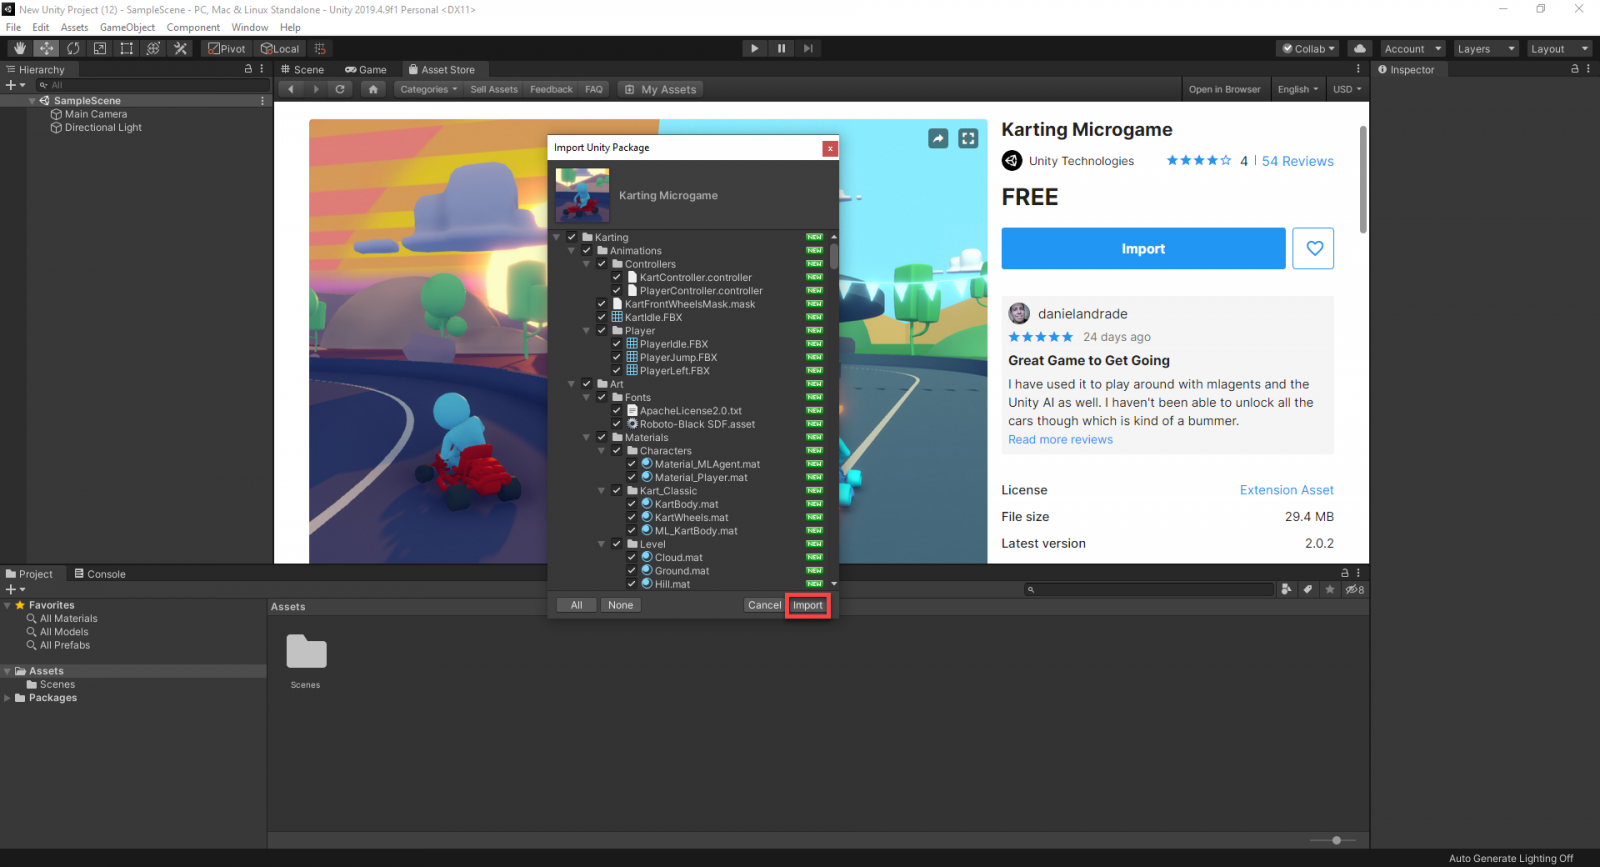This screenshot has height=867, width=1600.
Task: Open Read more reviews link
Action: pos(1060,439)
